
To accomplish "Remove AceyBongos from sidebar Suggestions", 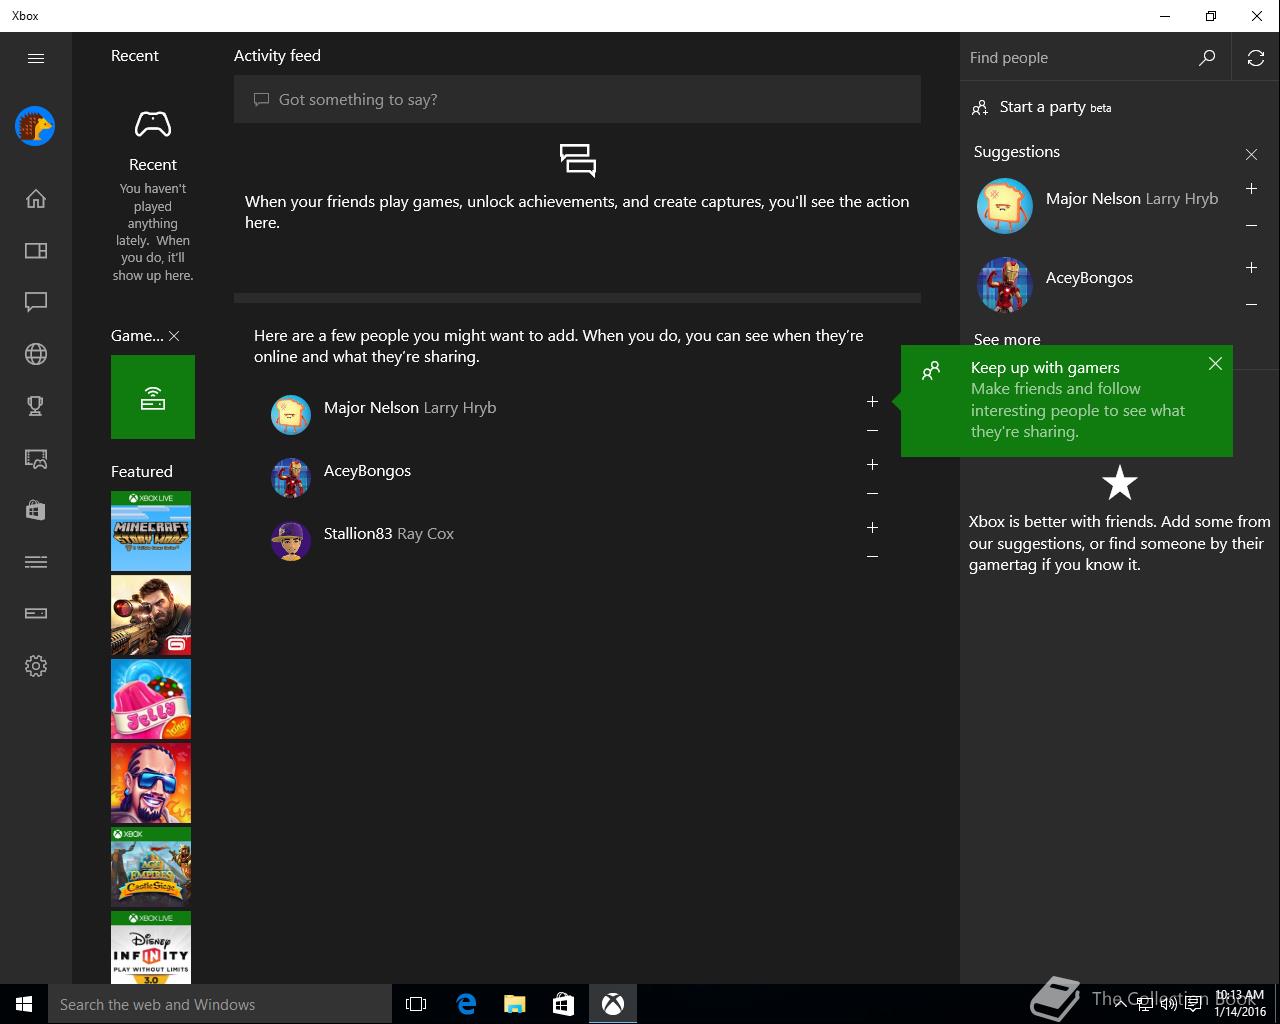I will coord(1251,305).
